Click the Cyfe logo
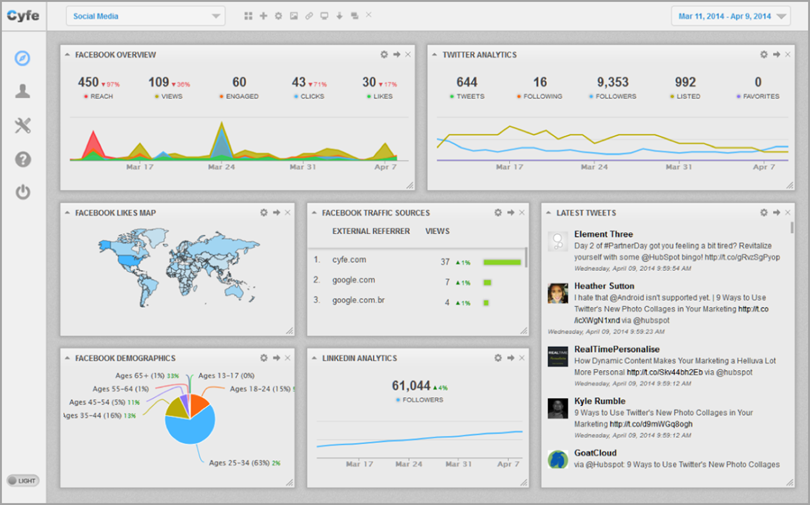Image resolution: width=810 pixels, height=505 pixels. click(23, 15)
